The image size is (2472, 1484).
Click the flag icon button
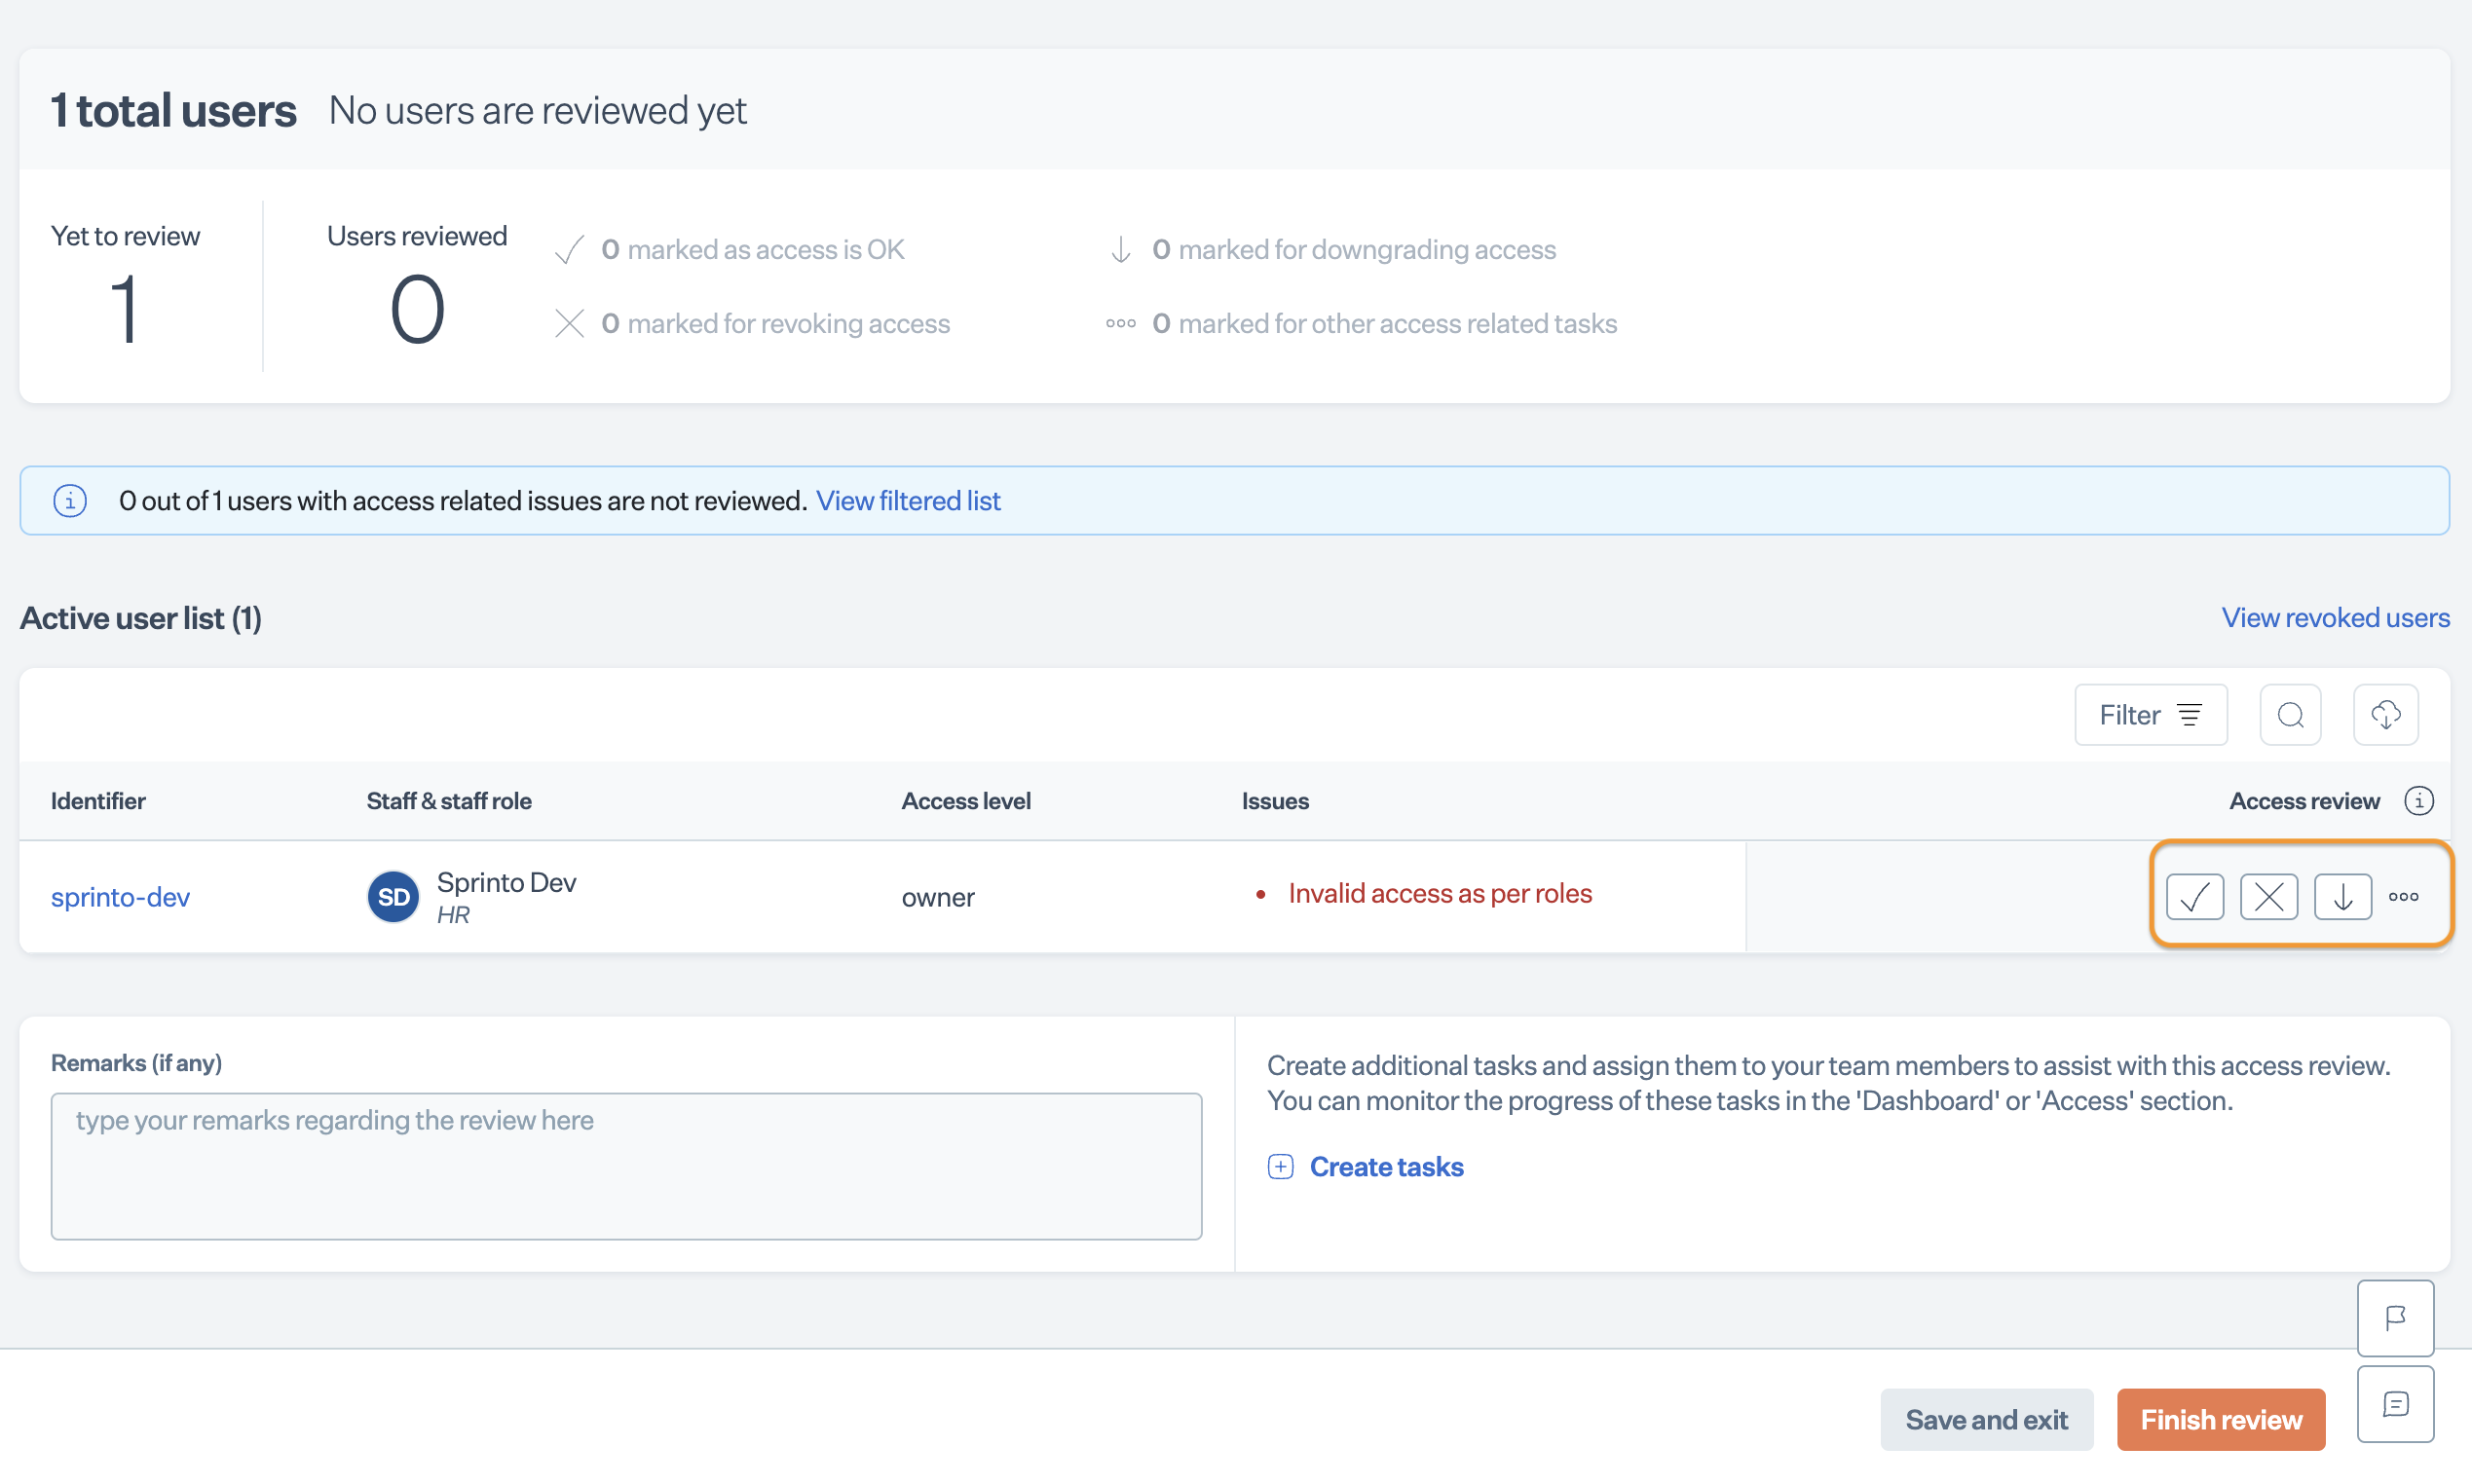2395,1318
